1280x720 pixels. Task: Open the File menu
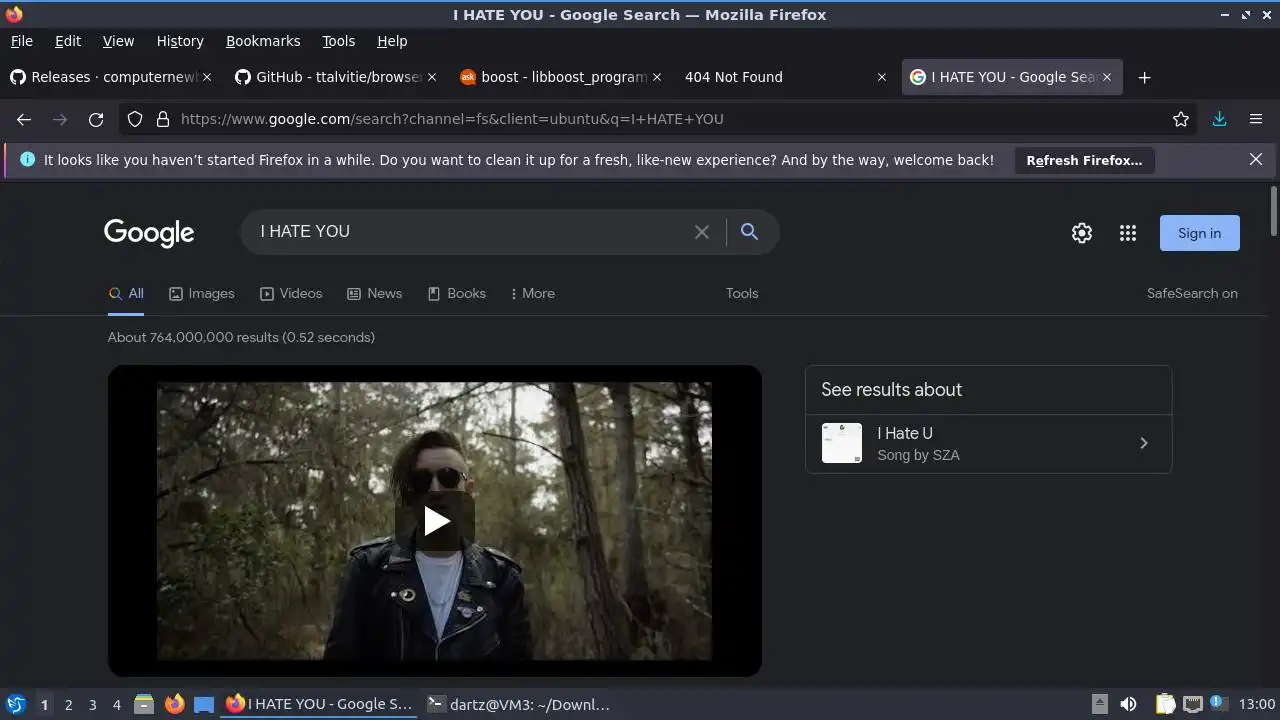[21, 41]
